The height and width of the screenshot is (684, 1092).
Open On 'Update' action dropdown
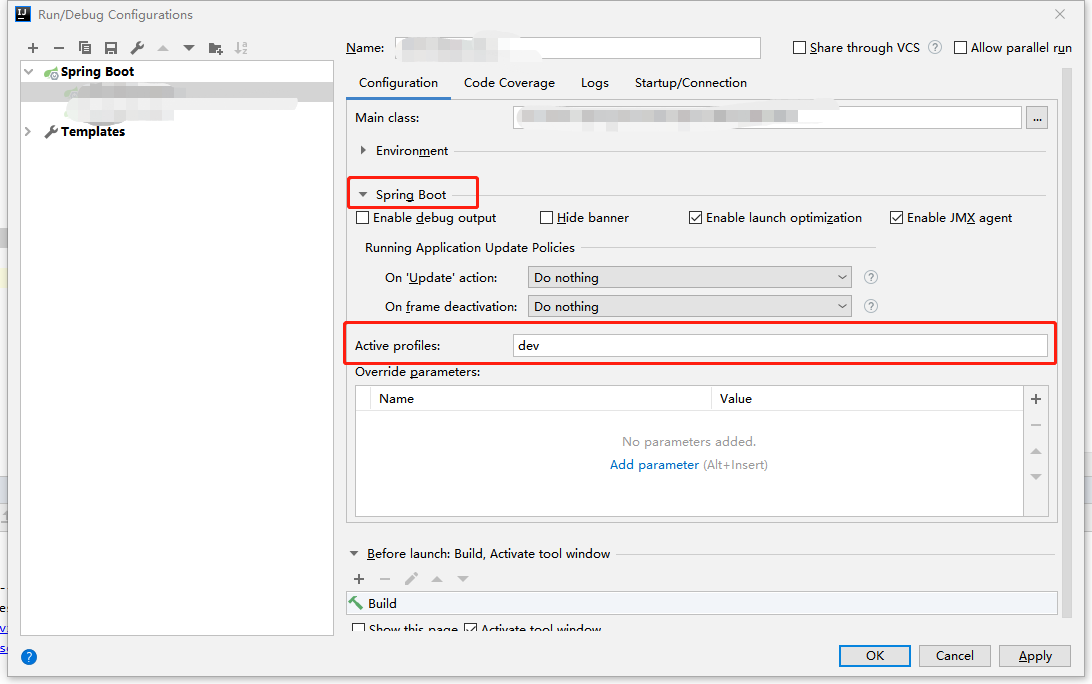coord(689,277)
